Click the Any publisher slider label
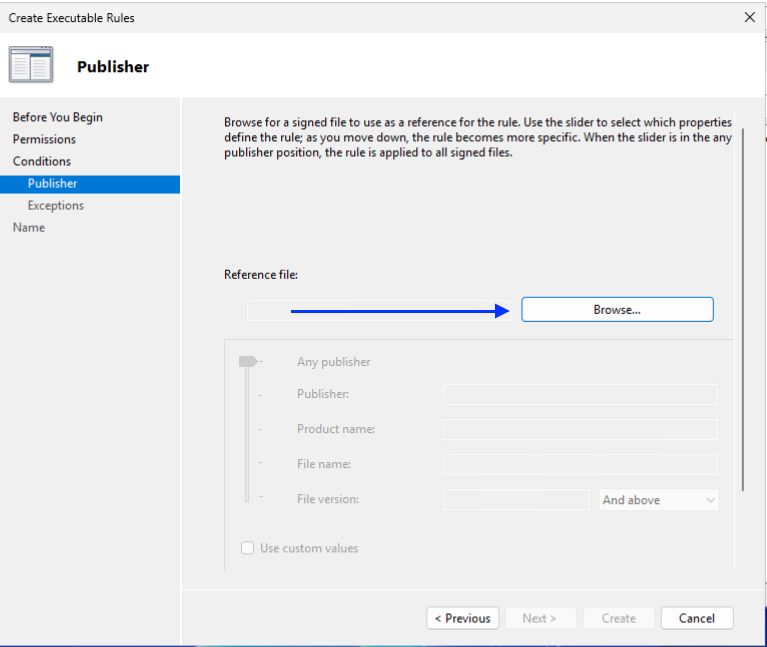 (334, 362)
